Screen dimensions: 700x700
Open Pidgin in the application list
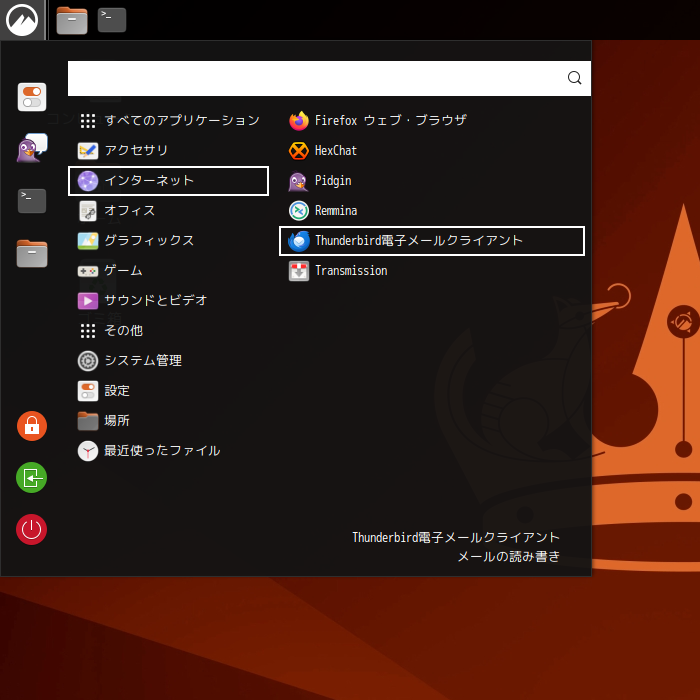click(x=432, y=181)
